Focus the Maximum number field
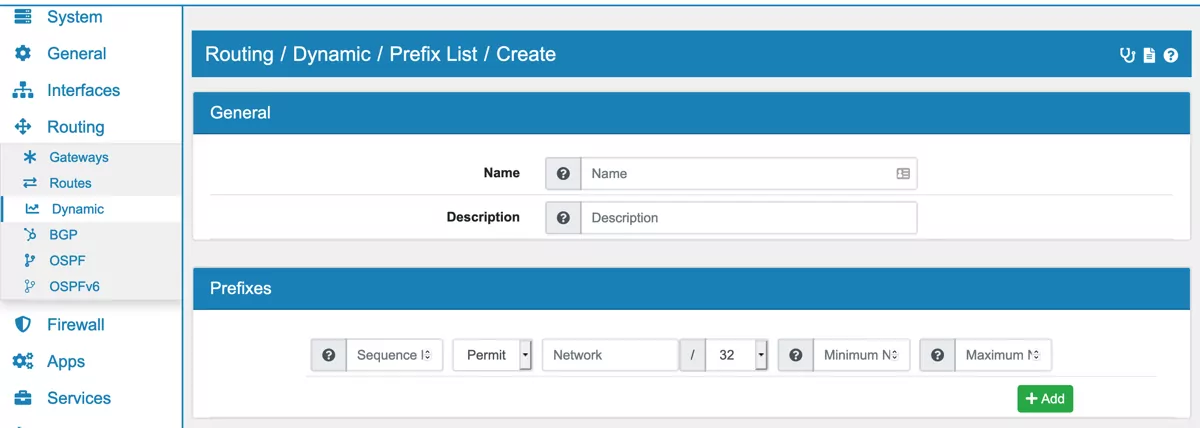Image resolution: width=1200 pixels, height=428 pixels. click(x=1003, y=355)
